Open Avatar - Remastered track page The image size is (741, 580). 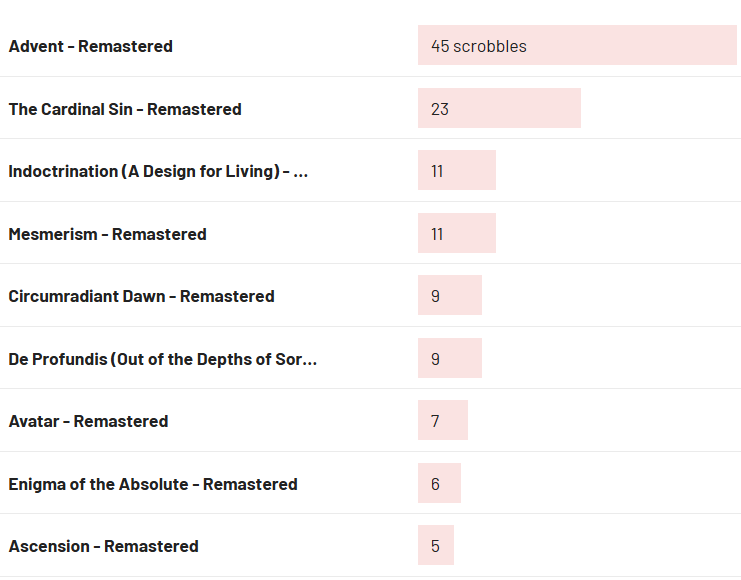point(88,421)
